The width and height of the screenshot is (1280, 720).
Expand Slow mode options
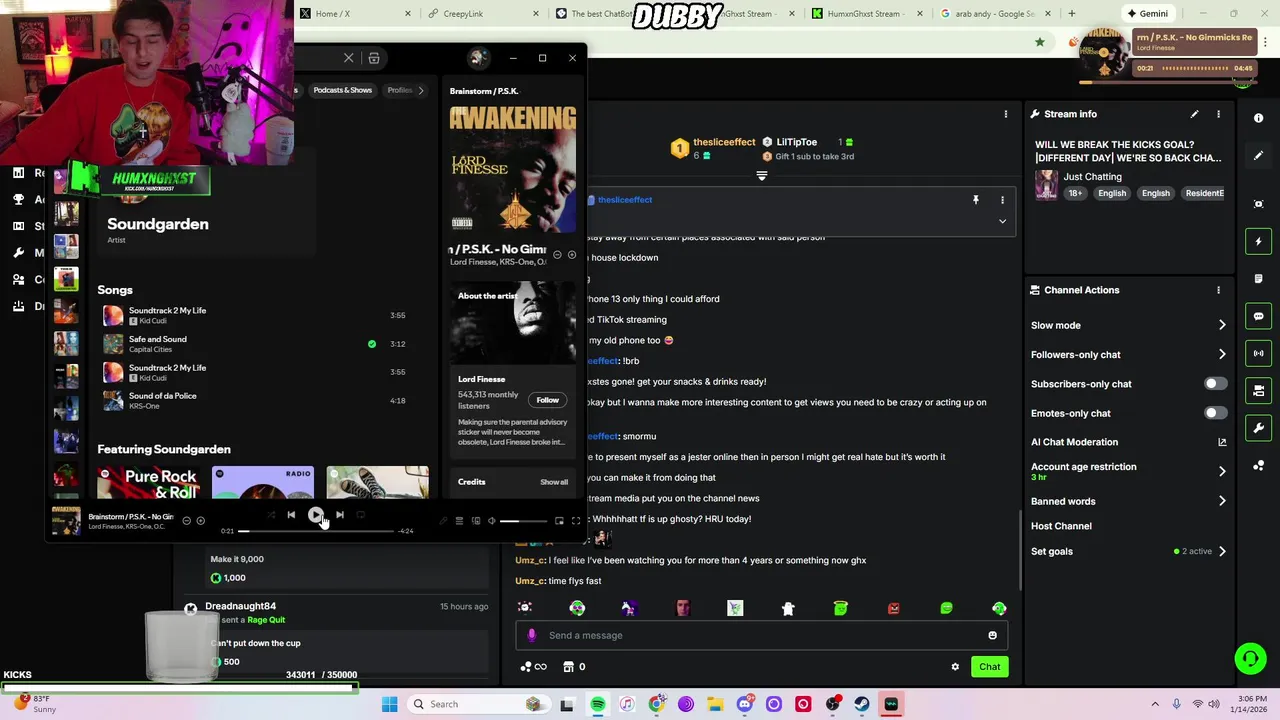coord(1222,325)
